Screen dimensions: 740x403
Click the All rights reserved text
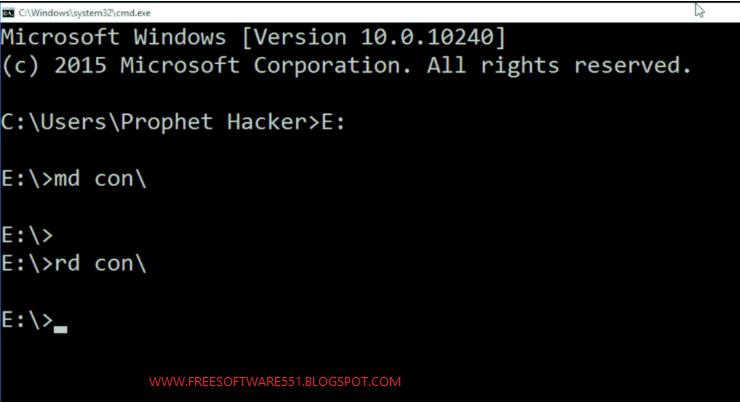[559, 66]
